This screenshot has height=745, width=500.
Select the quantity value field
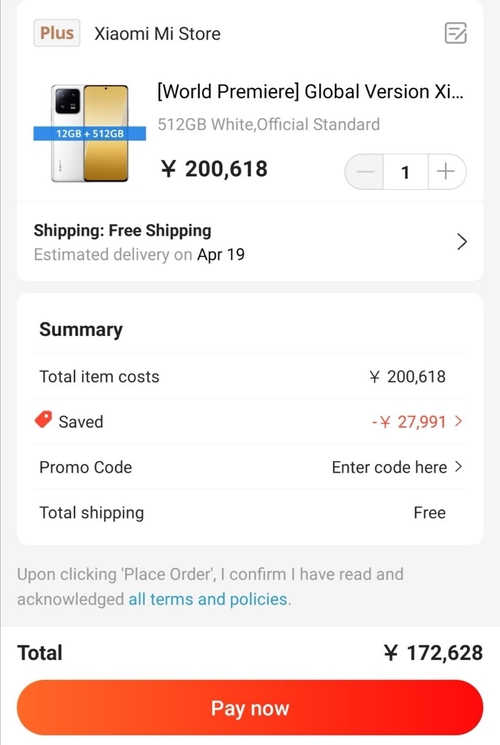(x=405, y=172)
